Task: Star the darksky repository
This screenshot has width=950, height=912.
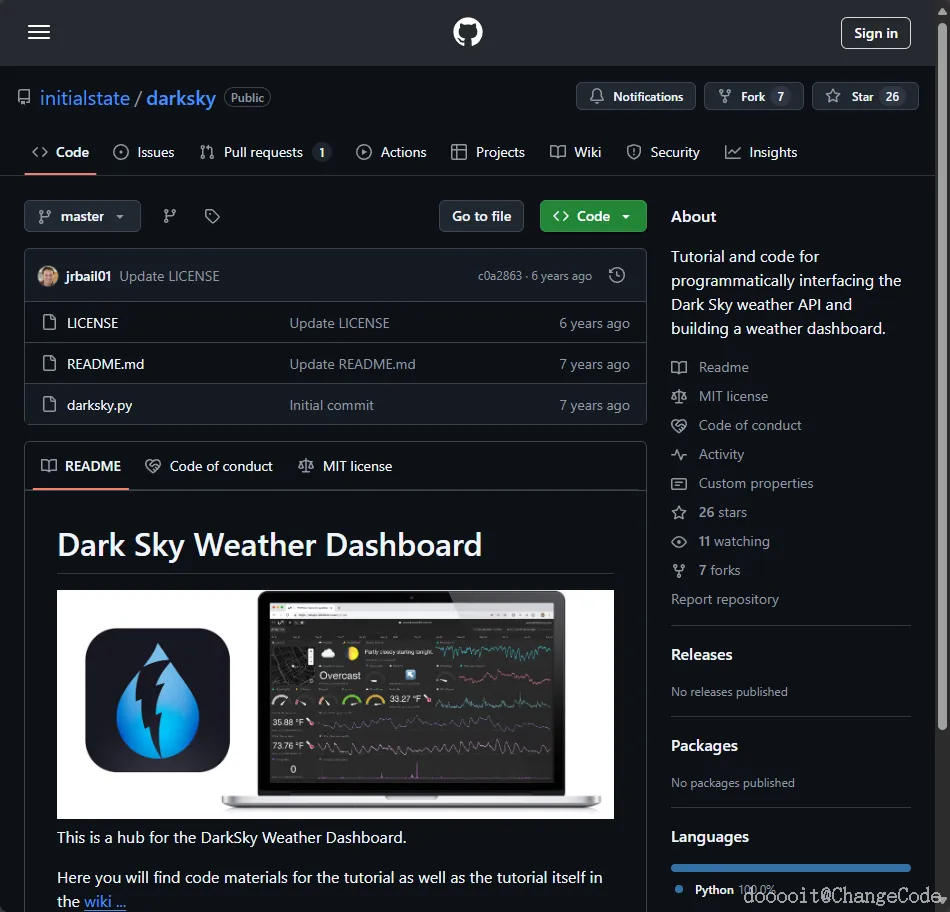Action: point(865,96)
